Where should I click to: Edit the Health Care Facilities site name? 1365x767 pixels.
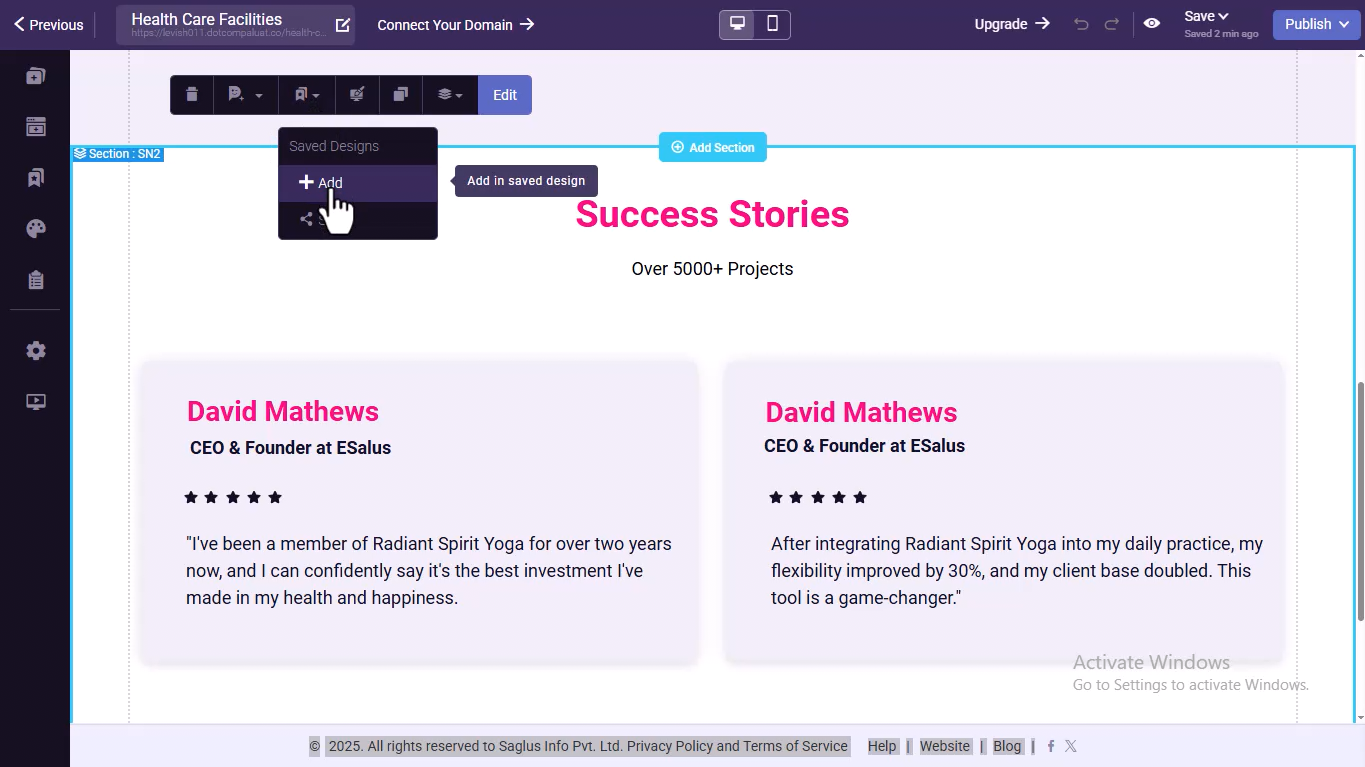(x=343, y=25)
